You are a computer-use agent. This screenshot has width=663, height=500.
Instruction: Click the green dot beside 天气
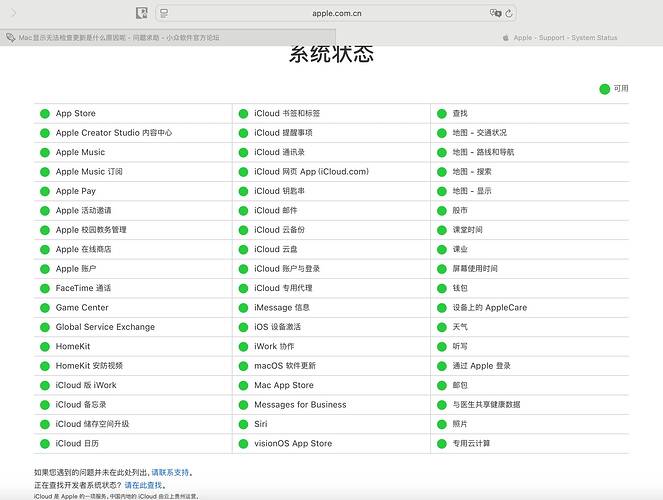coord(442,328)
